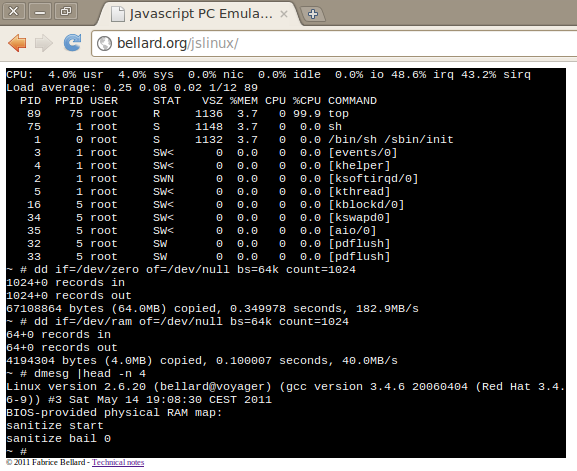Click the globe site icon in address bar
Viewport: 577px width, 471px height.
pos(105,43)
